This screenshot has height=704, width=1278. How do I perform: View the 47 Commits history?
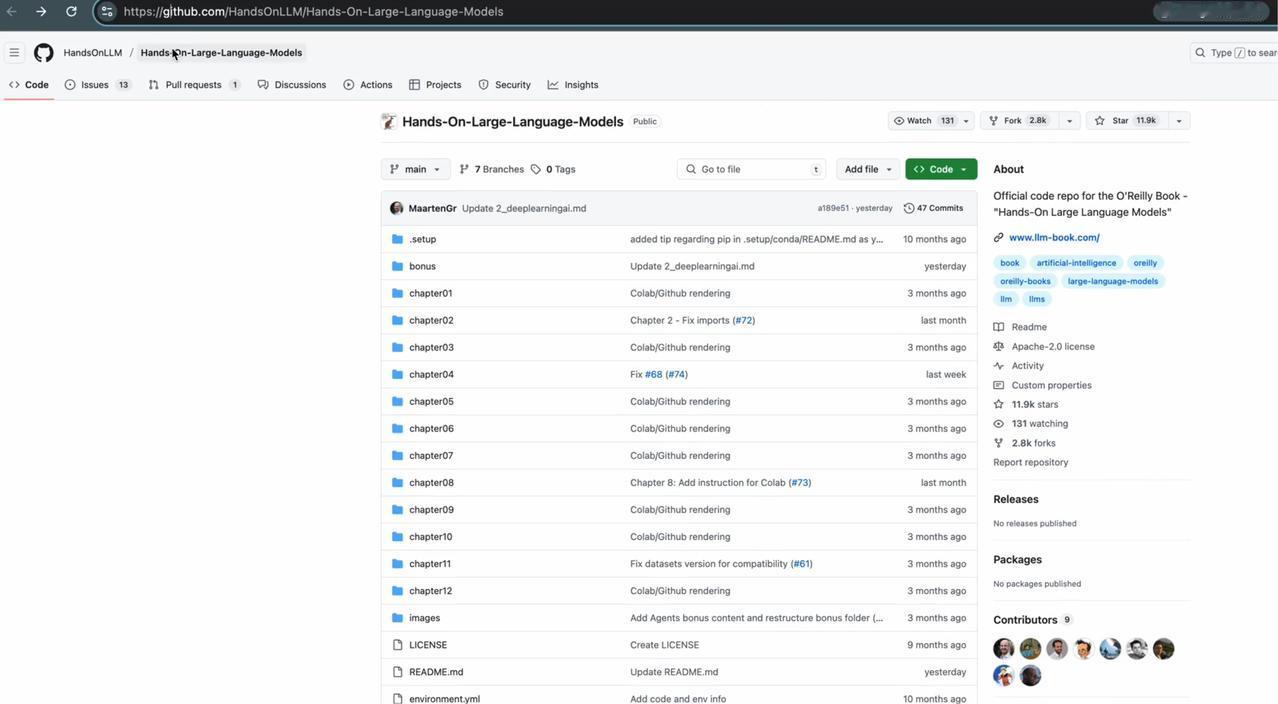point(933,208)
